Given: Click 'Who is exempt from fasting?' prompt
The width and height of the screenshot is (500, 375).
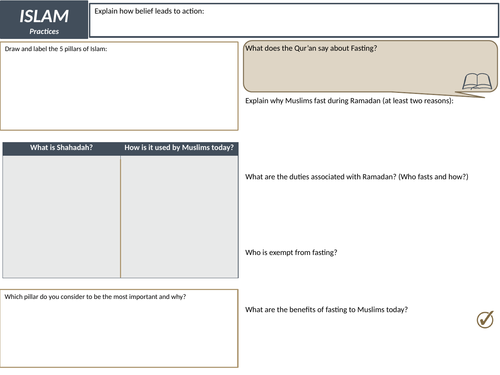Looking at the screenshot, I should coord(291,253).
